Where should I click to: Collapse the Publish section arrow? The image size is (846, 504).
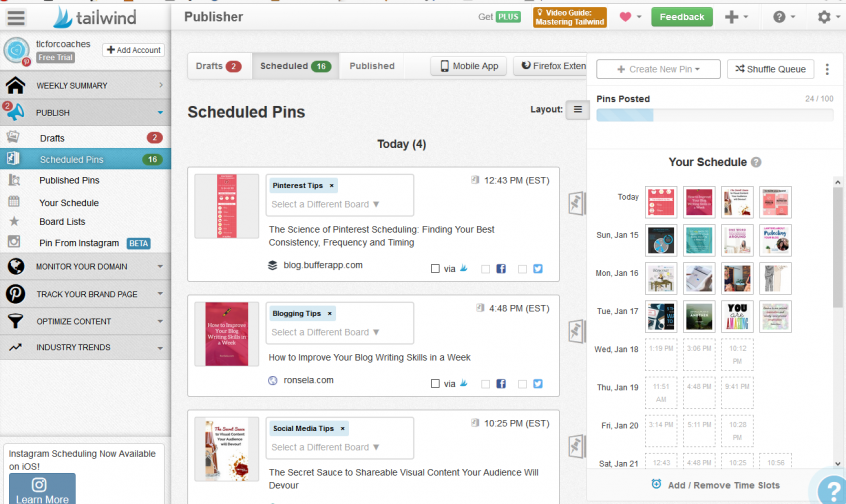(x=160, y=112)
